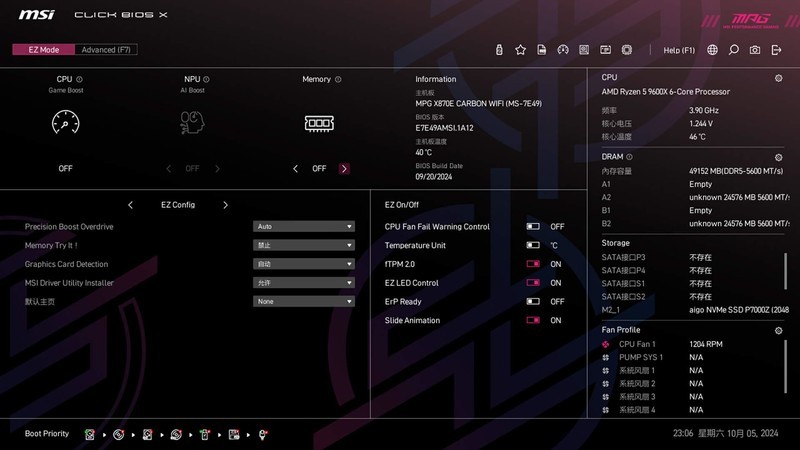Show info tooltip next to the Memory label

(338, 79)
